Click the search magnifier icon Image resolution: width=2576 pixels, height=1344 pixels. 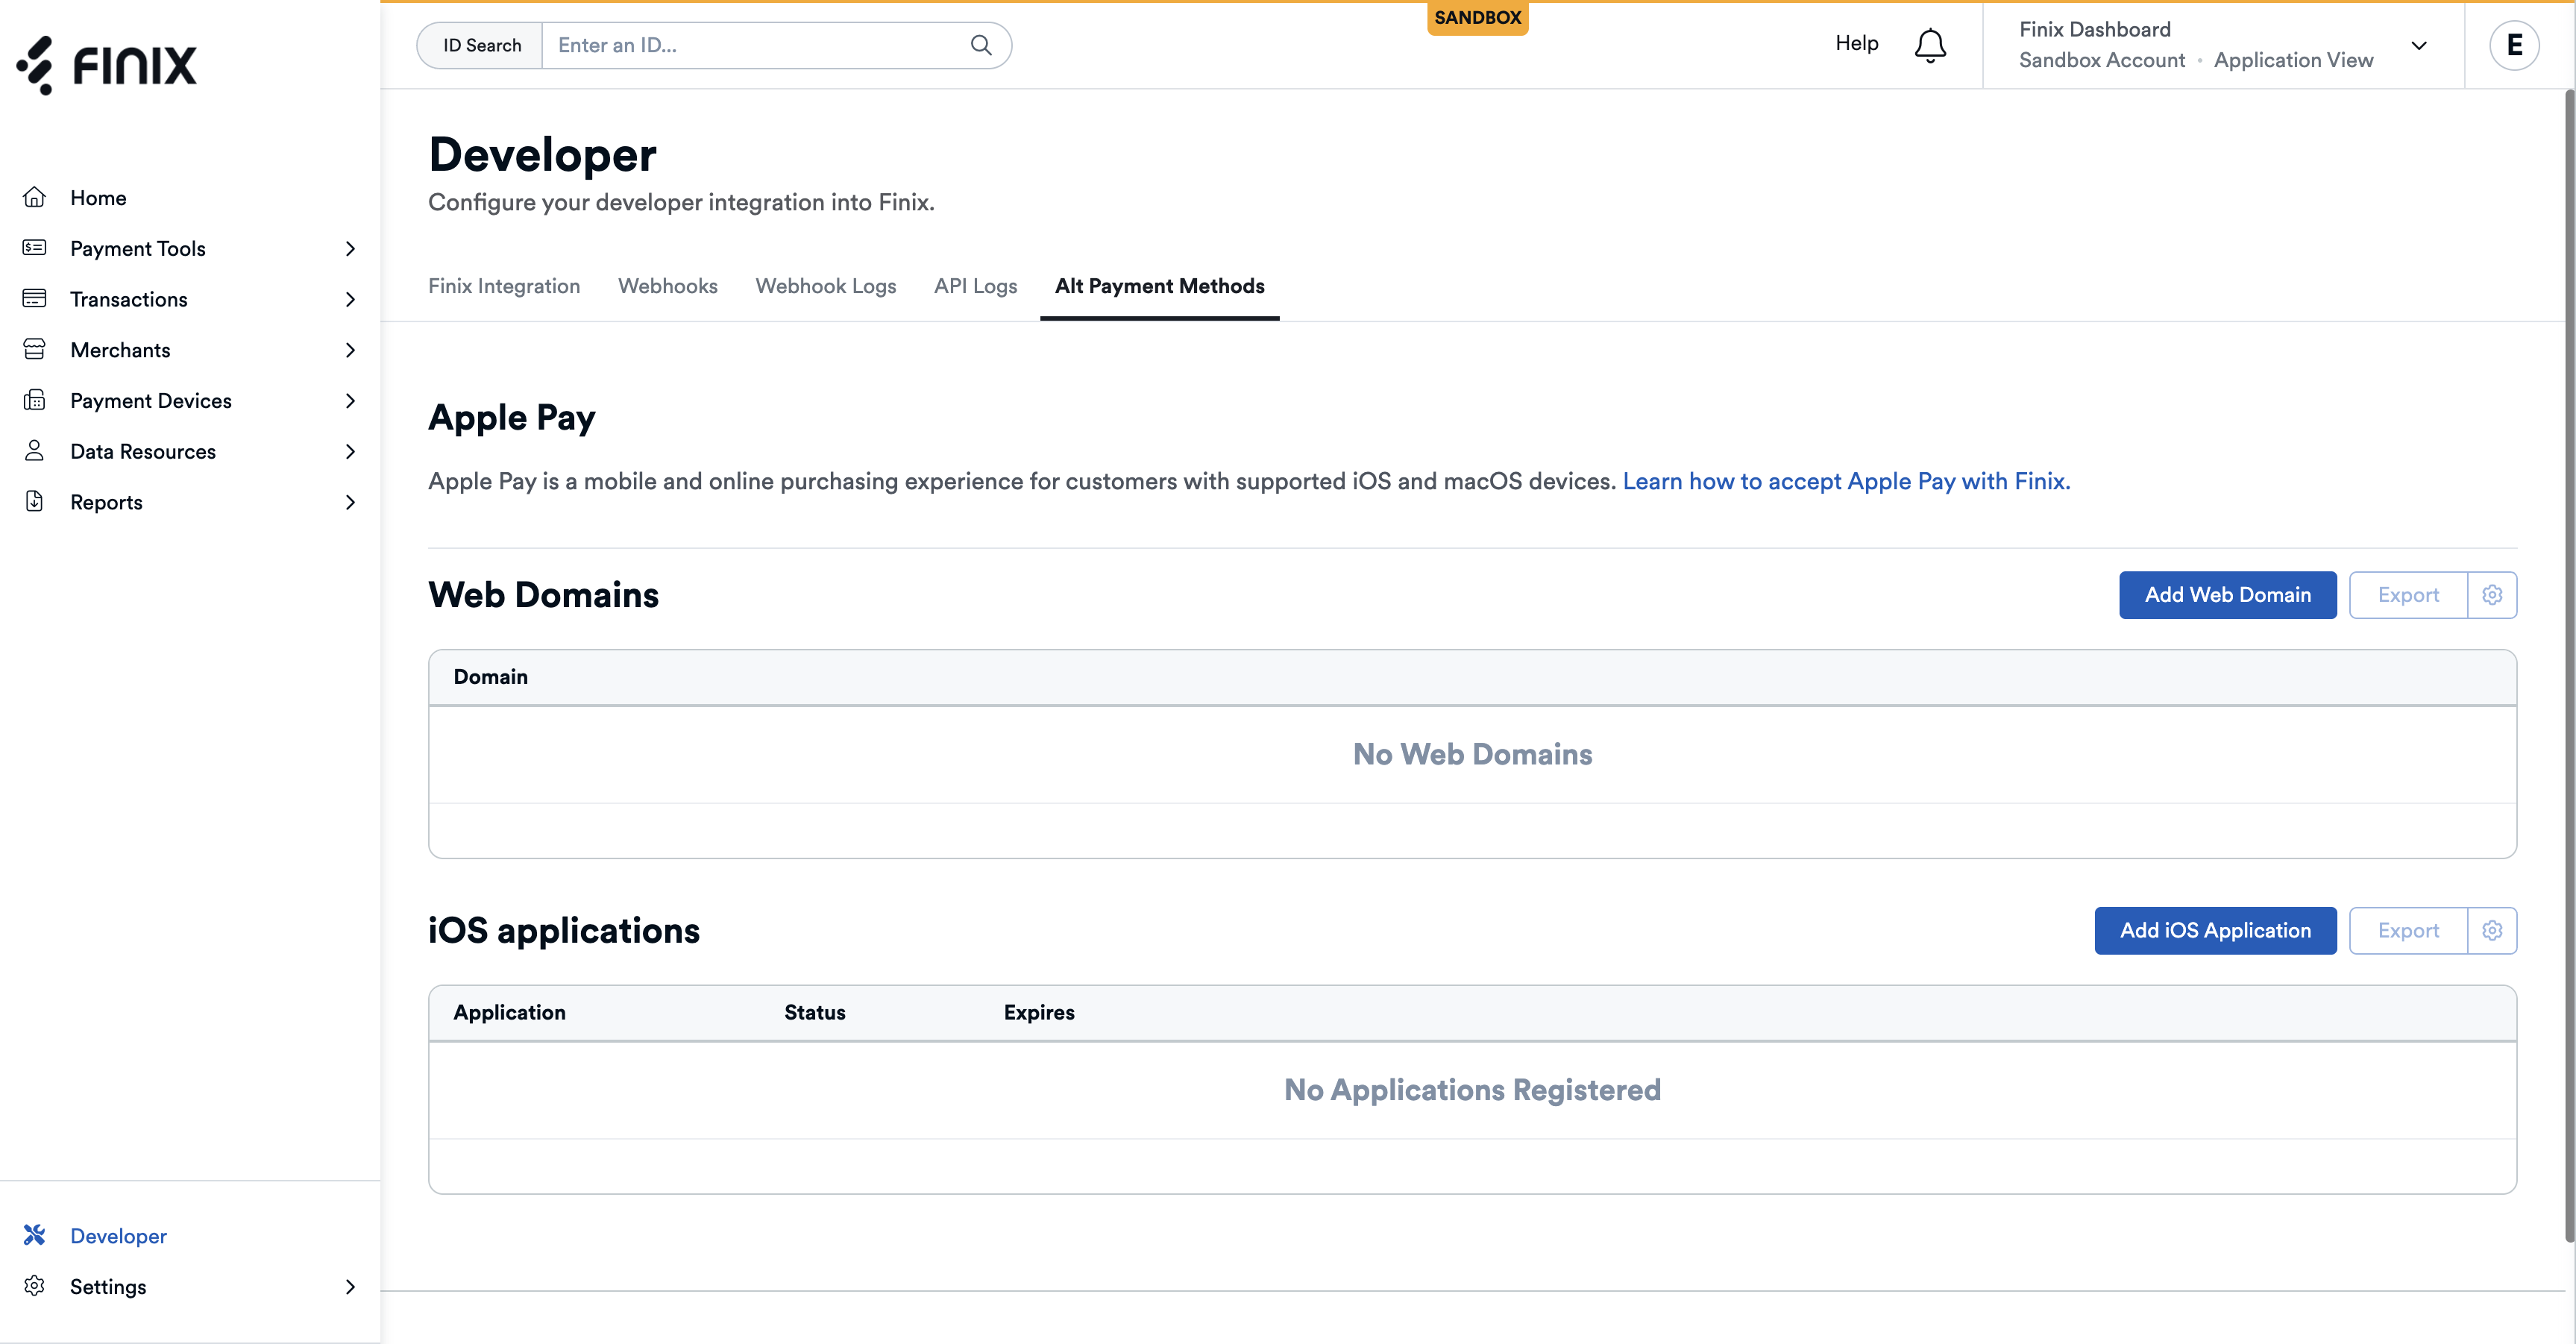(x=981, y=45)
